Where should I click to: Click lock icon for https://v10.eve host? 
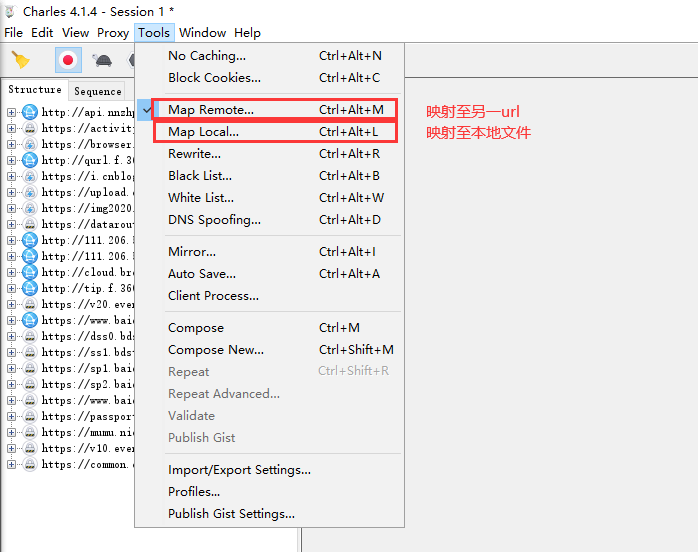click(x=30, y=449)
